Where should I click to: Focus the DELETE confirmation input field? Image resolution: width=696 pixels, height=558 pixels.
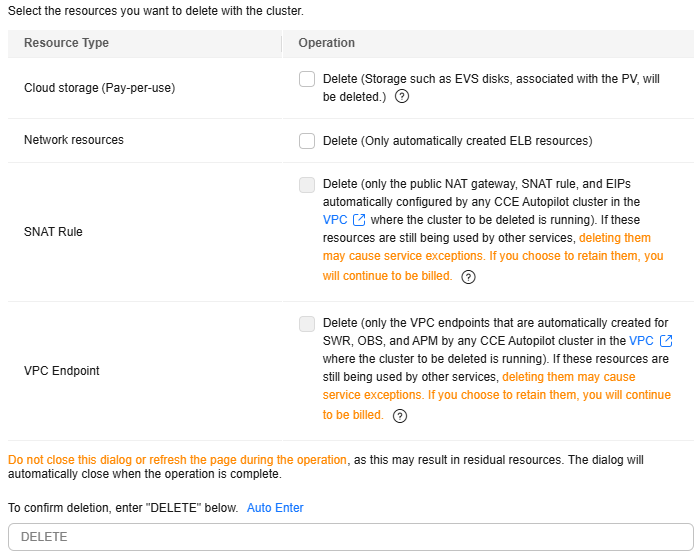pyautogui.click(x=350, y=537)
